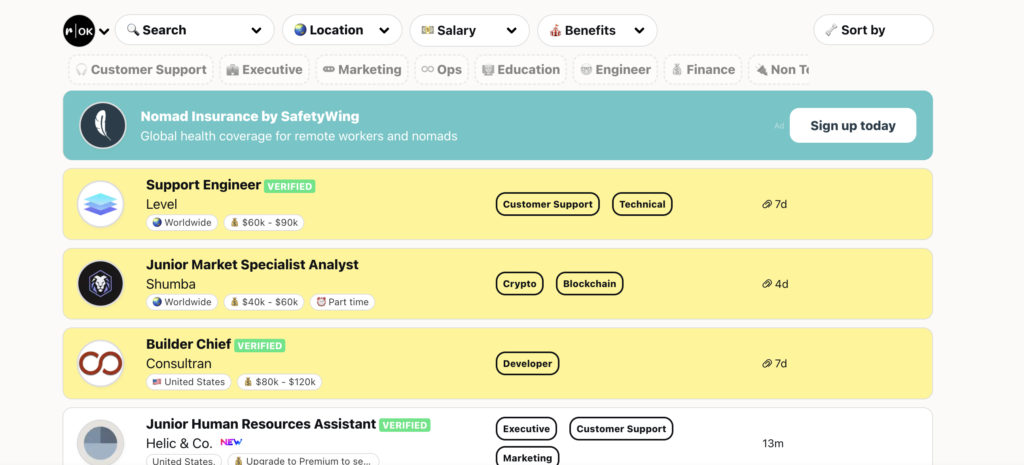Click the NEW badge beside Helic & Co.

point(231,442)
